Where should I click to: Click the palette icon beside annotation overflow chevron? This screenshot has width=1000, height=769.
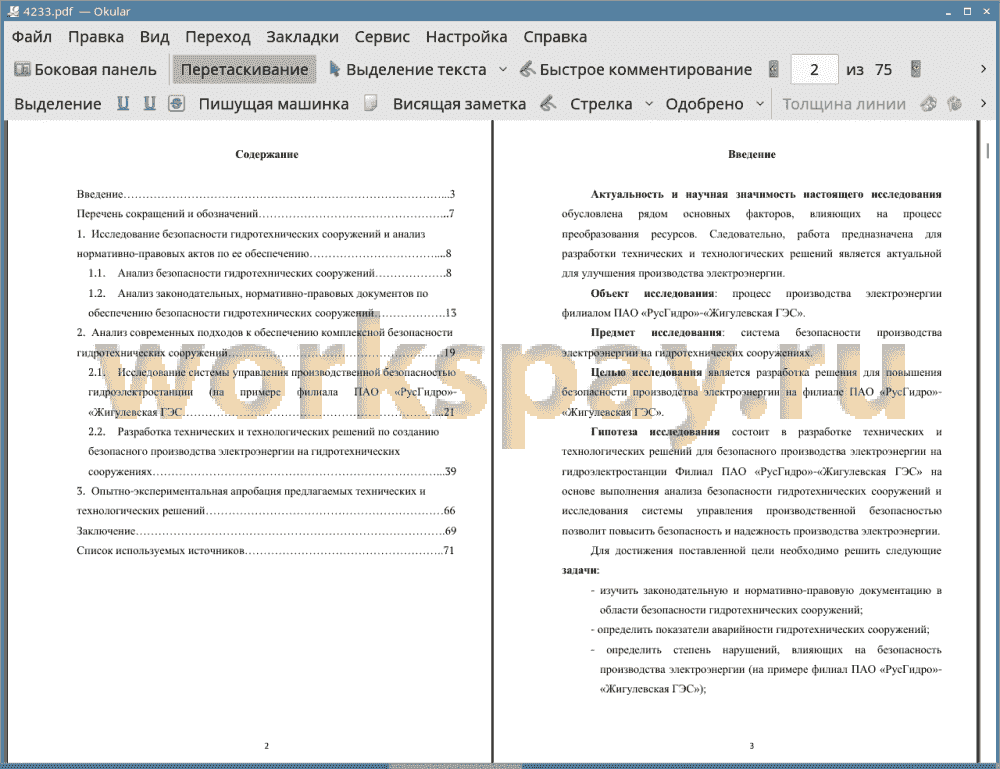point(955,104)
